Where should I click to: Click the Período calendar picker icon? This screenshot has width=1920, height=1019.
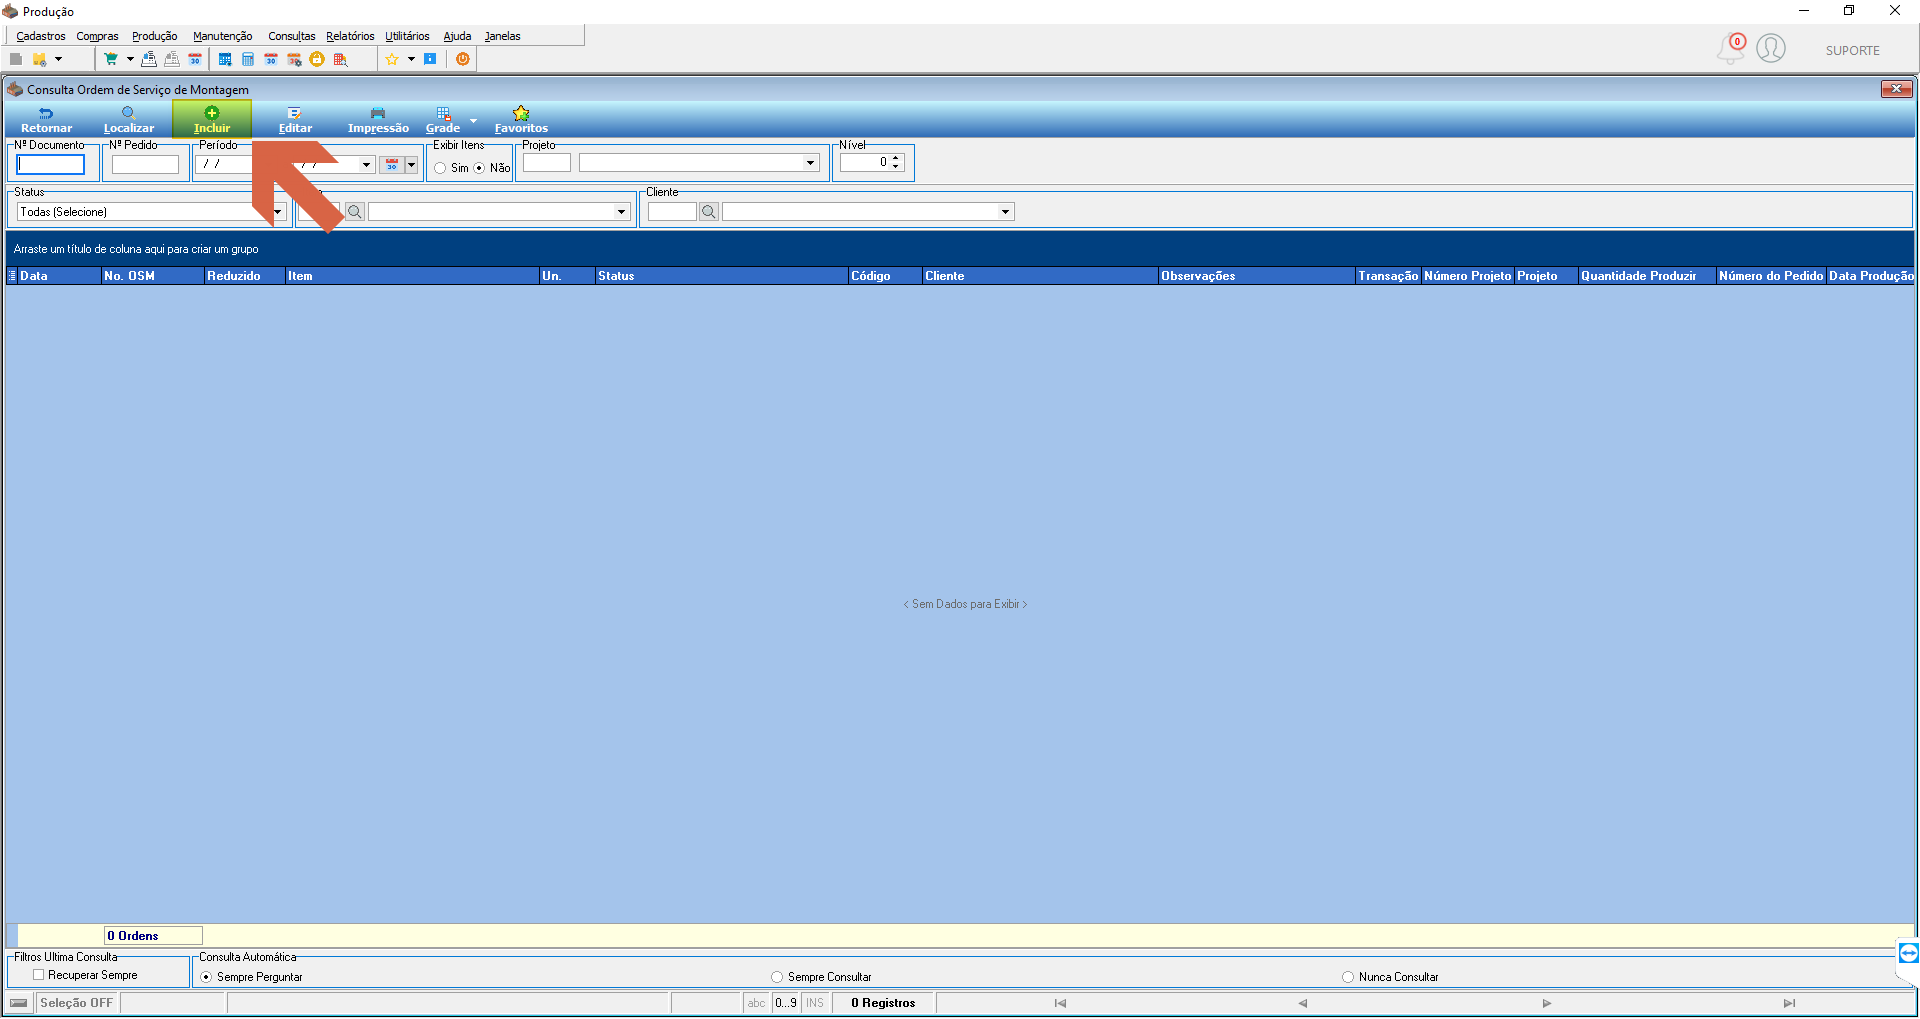pyautogui.click(x=392, y=165)
